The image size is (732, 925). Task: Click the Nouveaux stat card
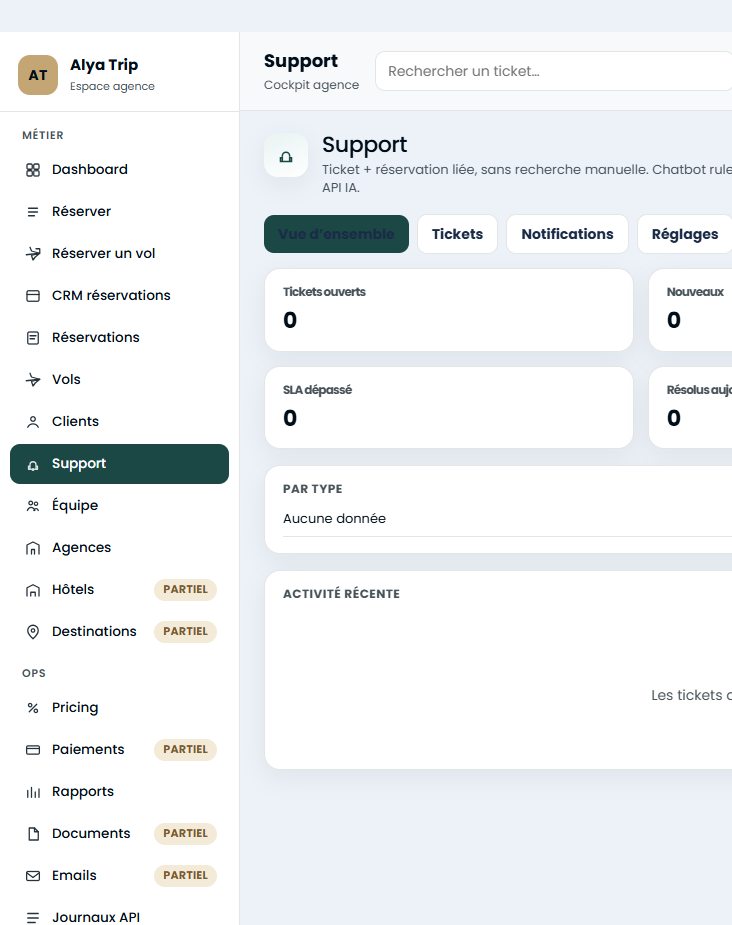click(x=690, y=310)
